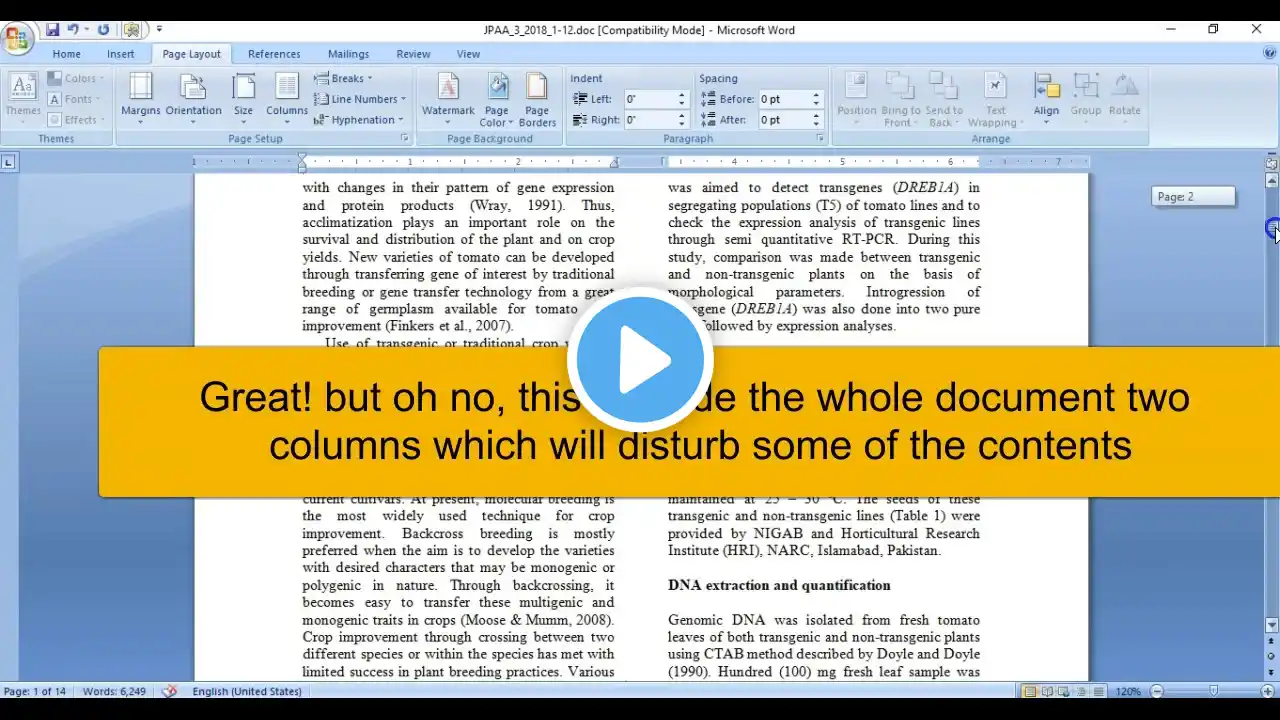This screenshot has height=720, width=1280.
Task: Open the Columns layout menu
Action: 287,99
